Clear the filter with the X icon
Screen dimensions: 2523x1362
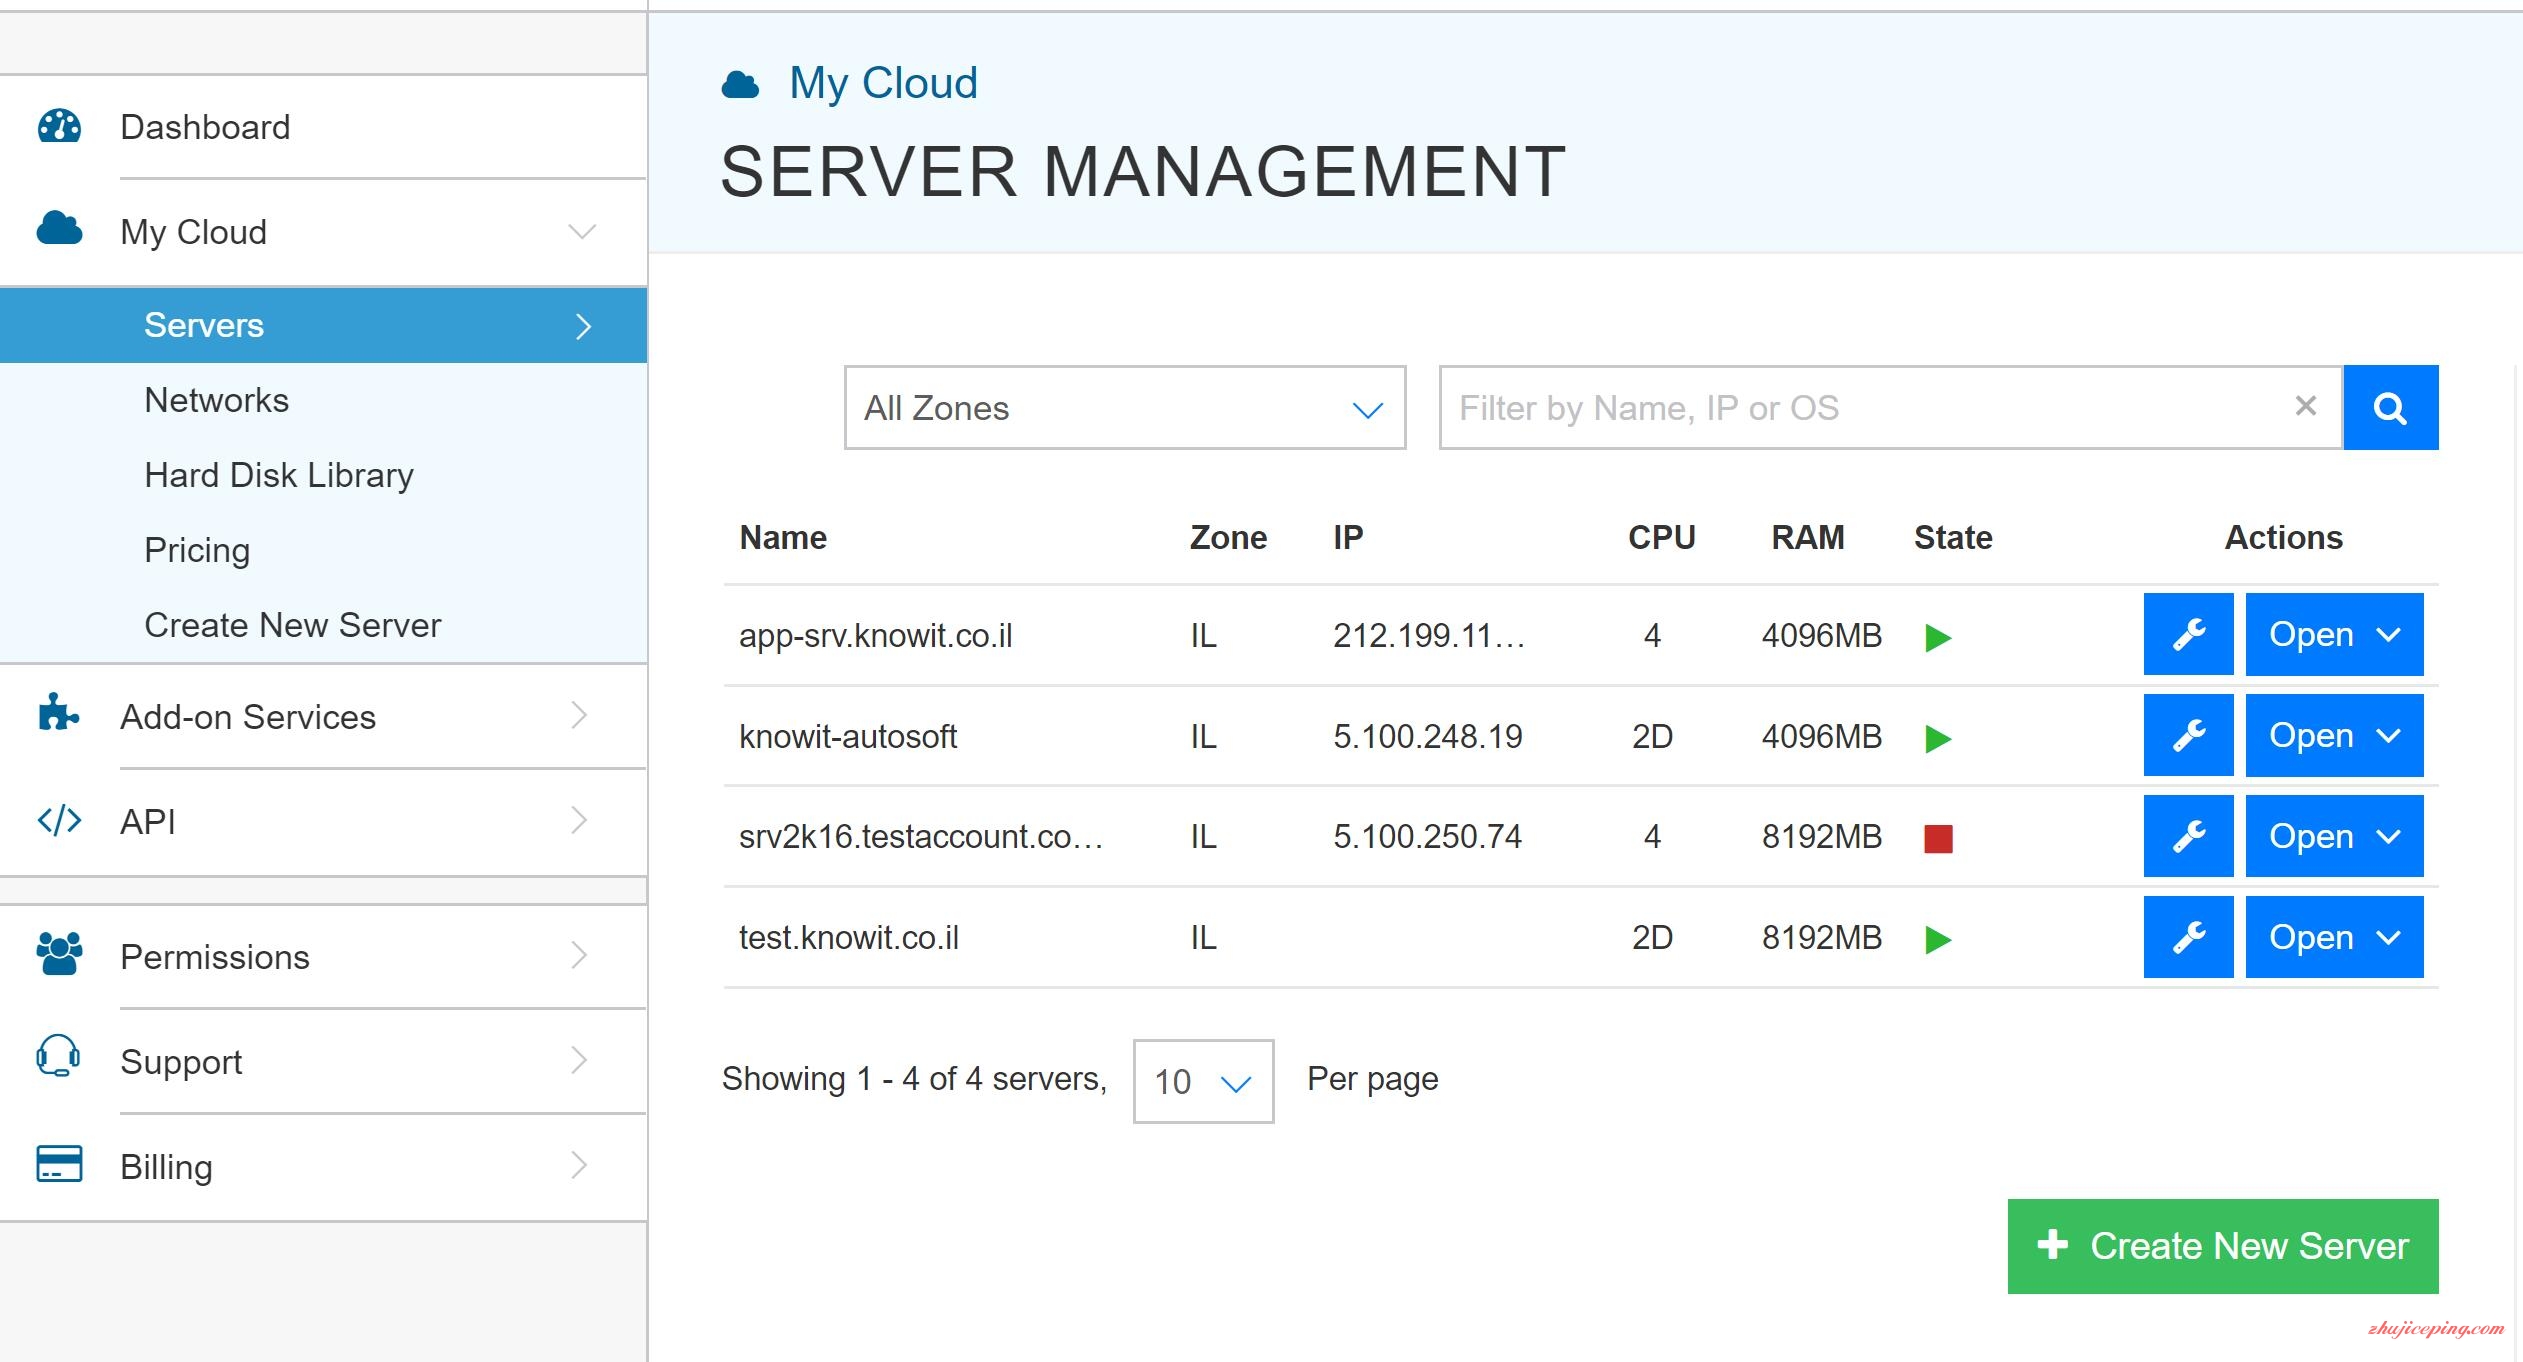click(x=2306, y=405)
